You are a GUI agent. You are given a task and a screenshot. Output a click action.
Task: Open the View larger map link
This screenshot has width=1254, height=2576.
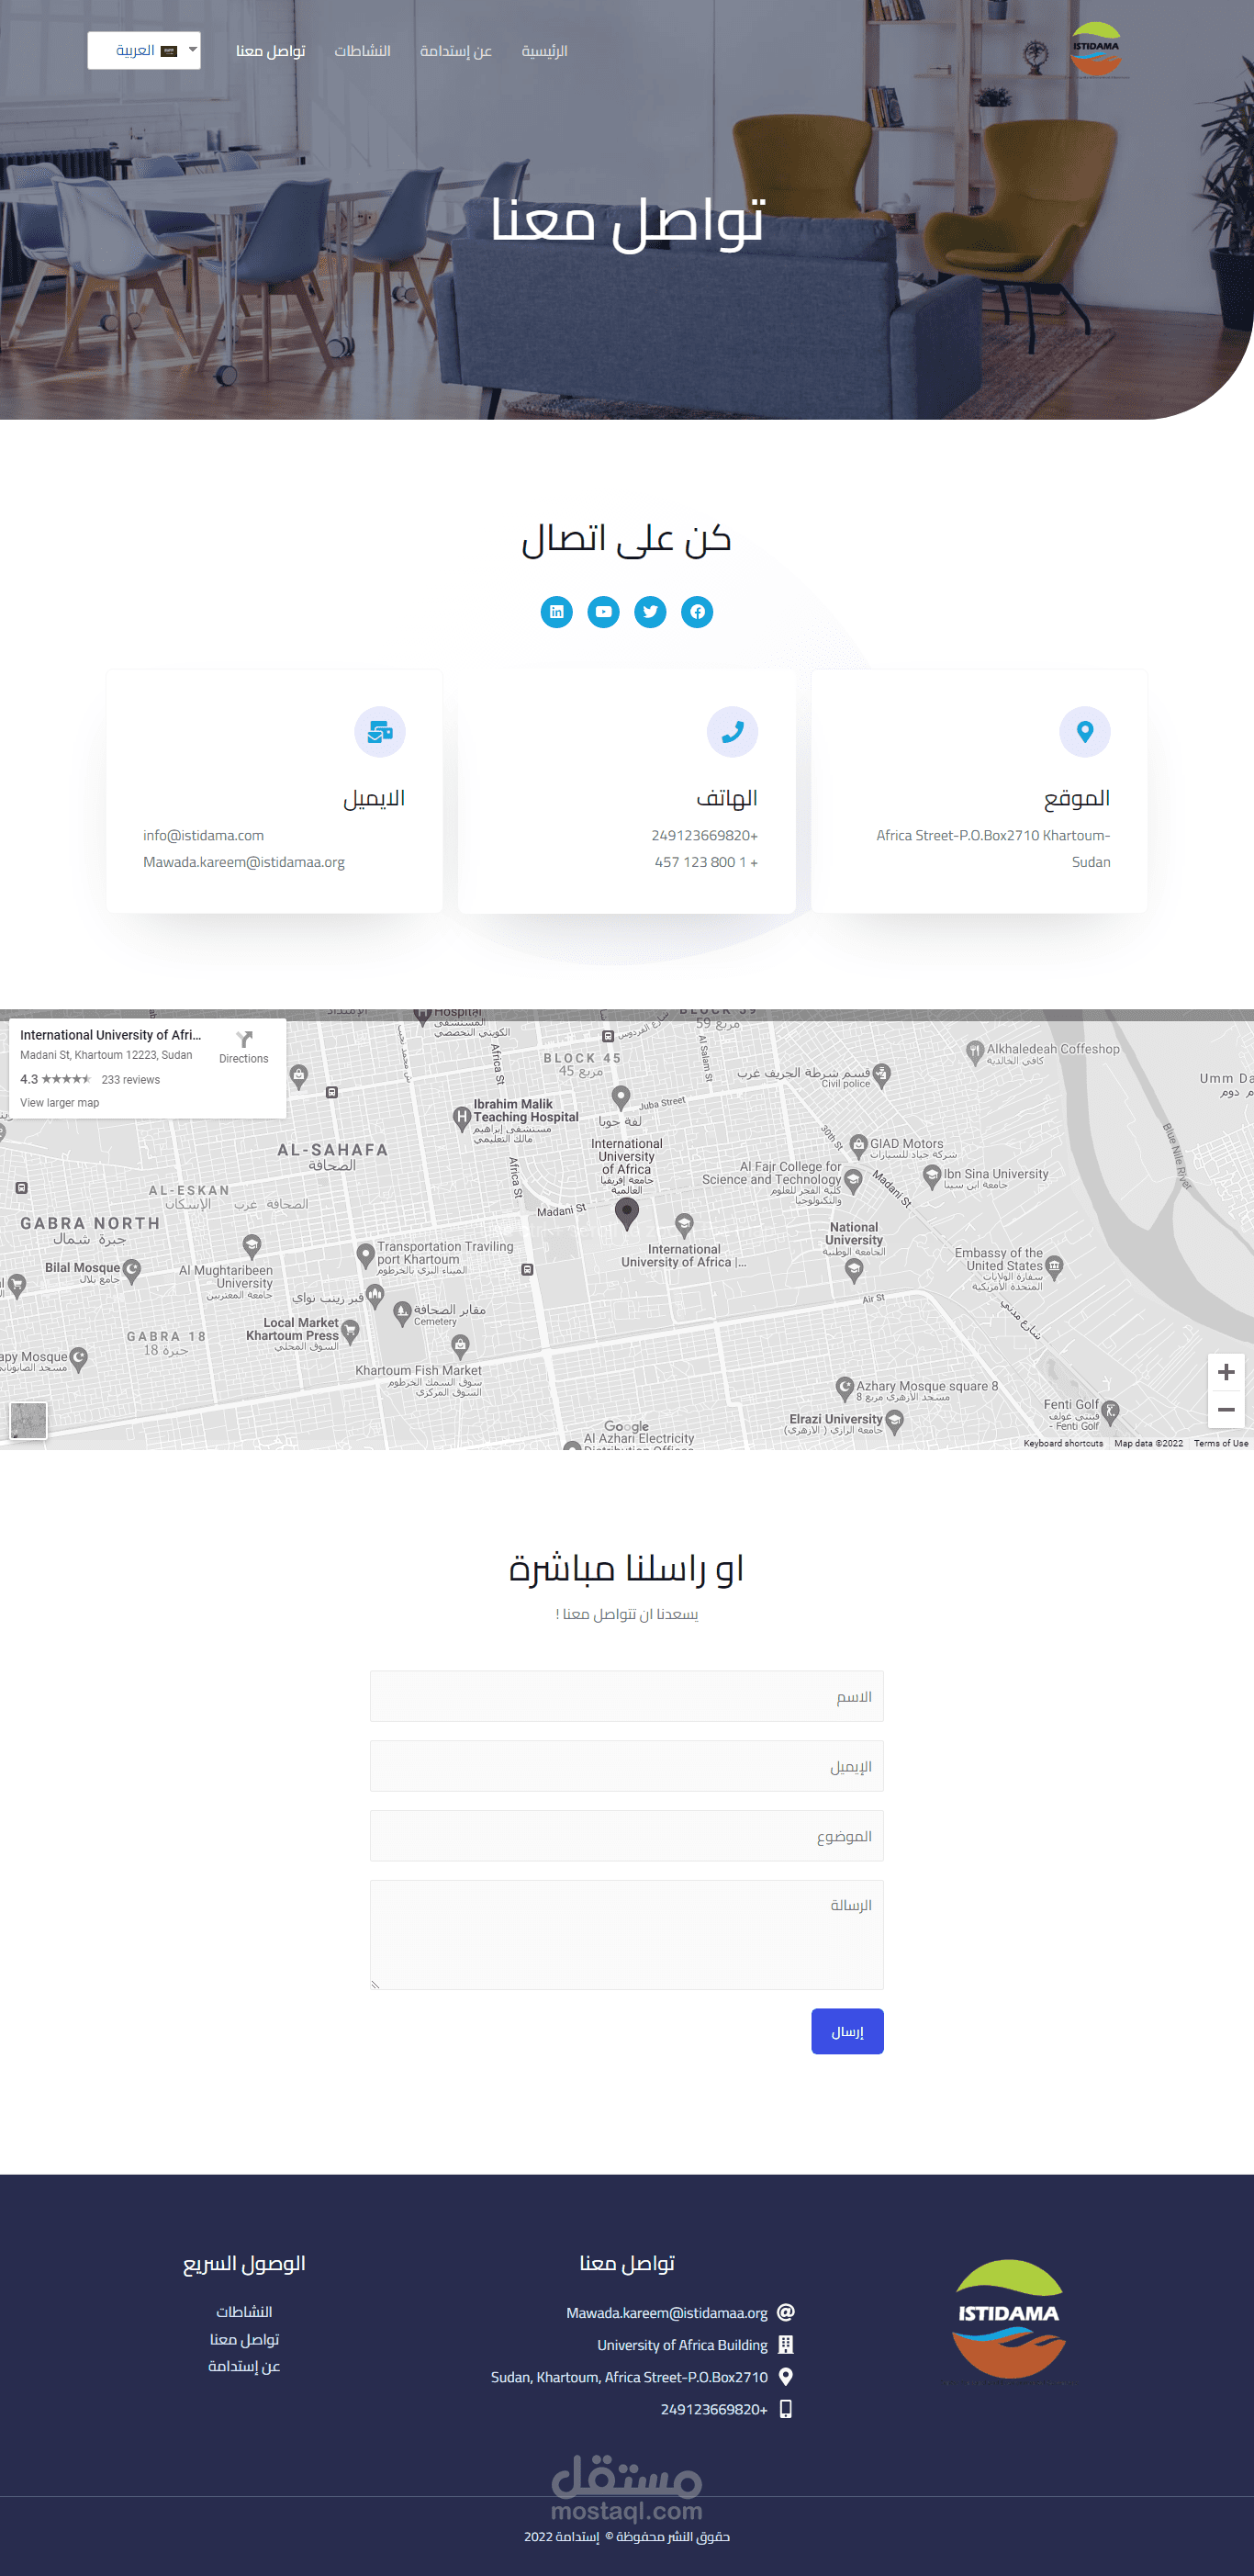pos(60,1103)
